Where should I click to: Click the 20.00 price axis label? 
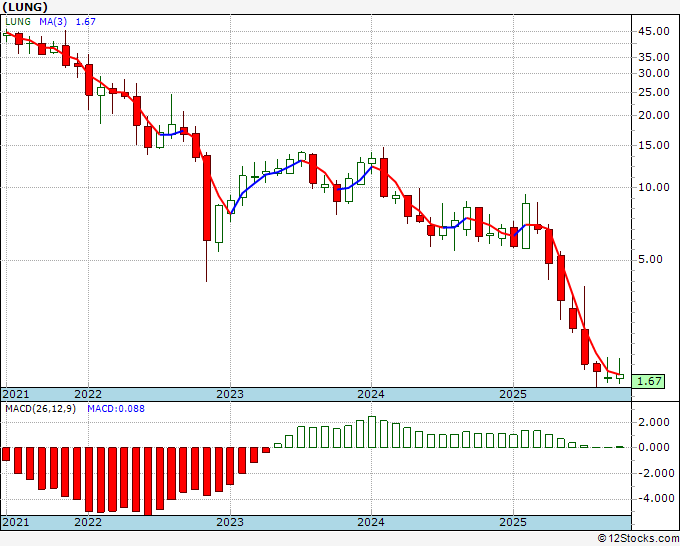pyautogui.click(x=654, y=115)
